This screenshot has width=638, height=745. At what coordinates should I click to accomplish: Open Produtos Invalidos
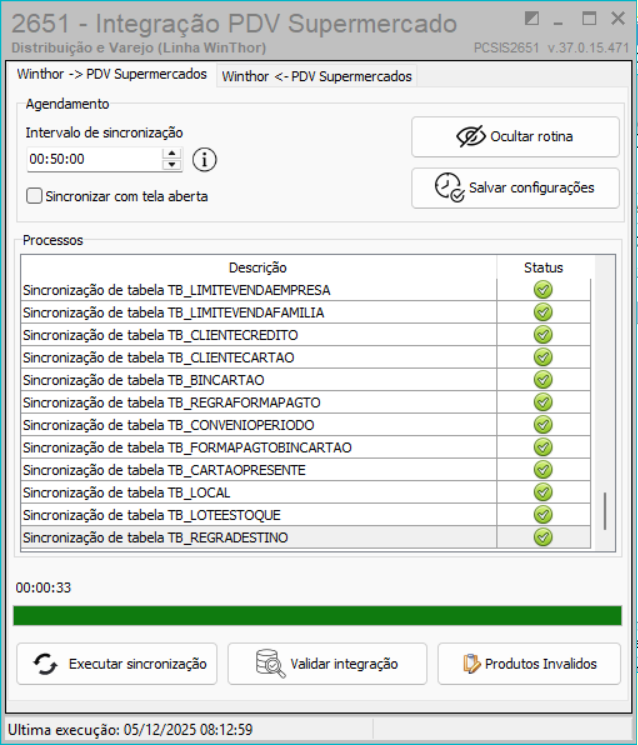tap(529, 664)
